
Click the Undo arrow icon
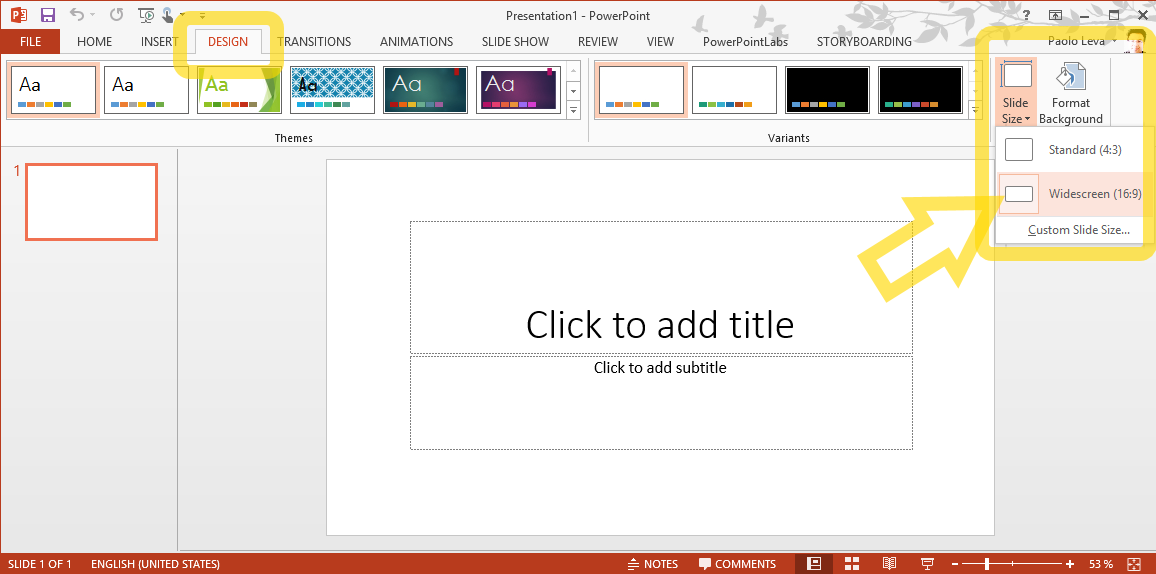77,15
